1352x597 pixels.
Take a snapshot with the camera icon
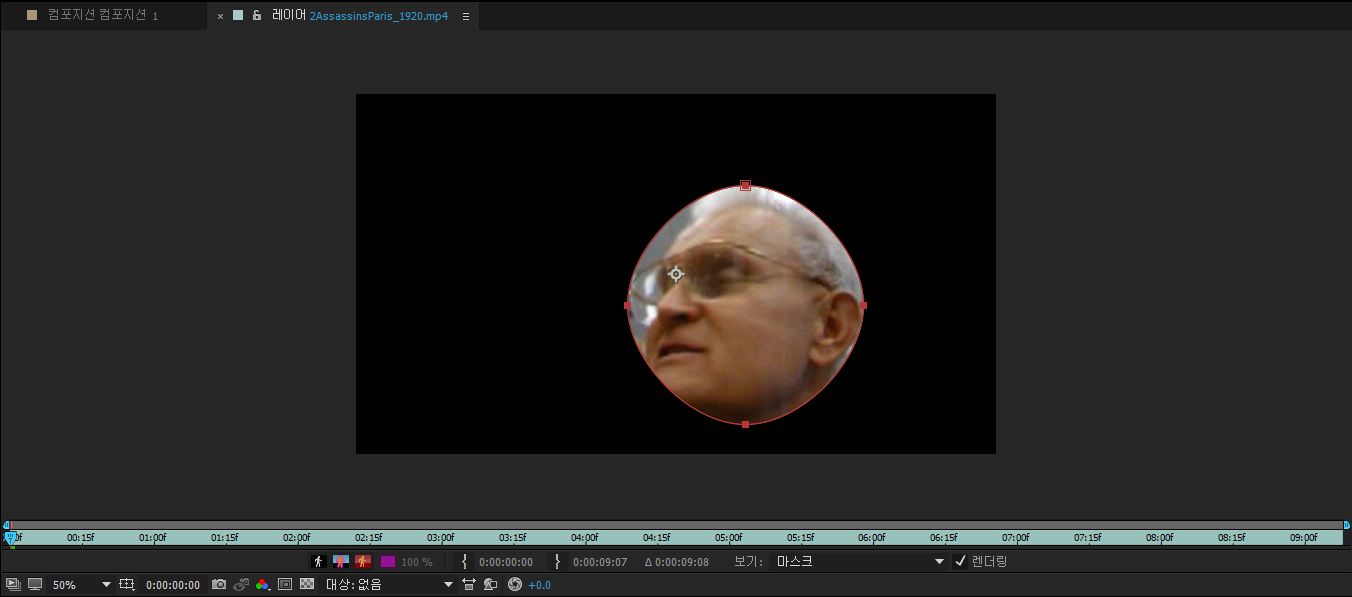point(219,584)
